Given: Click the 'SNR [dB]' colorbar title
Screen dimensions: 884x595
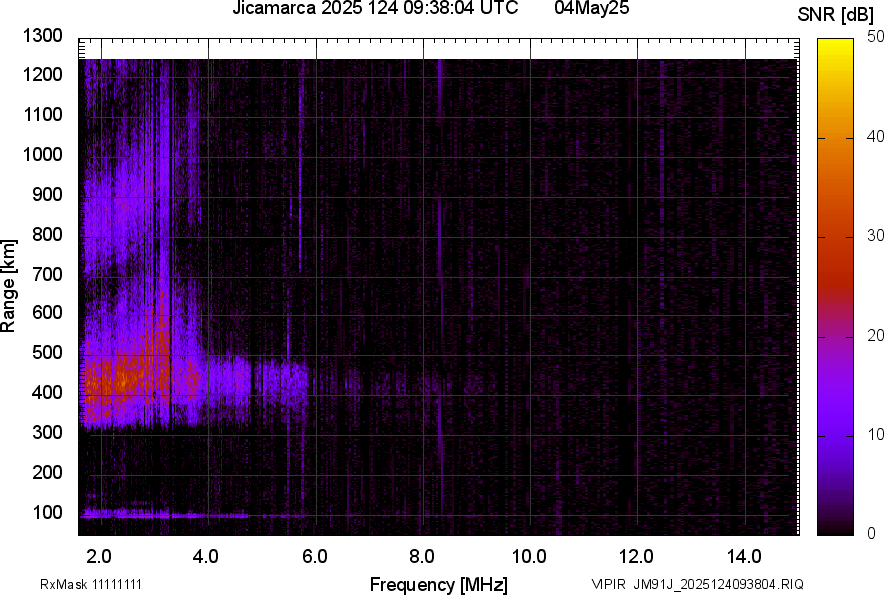Looking at the screenshot, I should pos(836,15).
